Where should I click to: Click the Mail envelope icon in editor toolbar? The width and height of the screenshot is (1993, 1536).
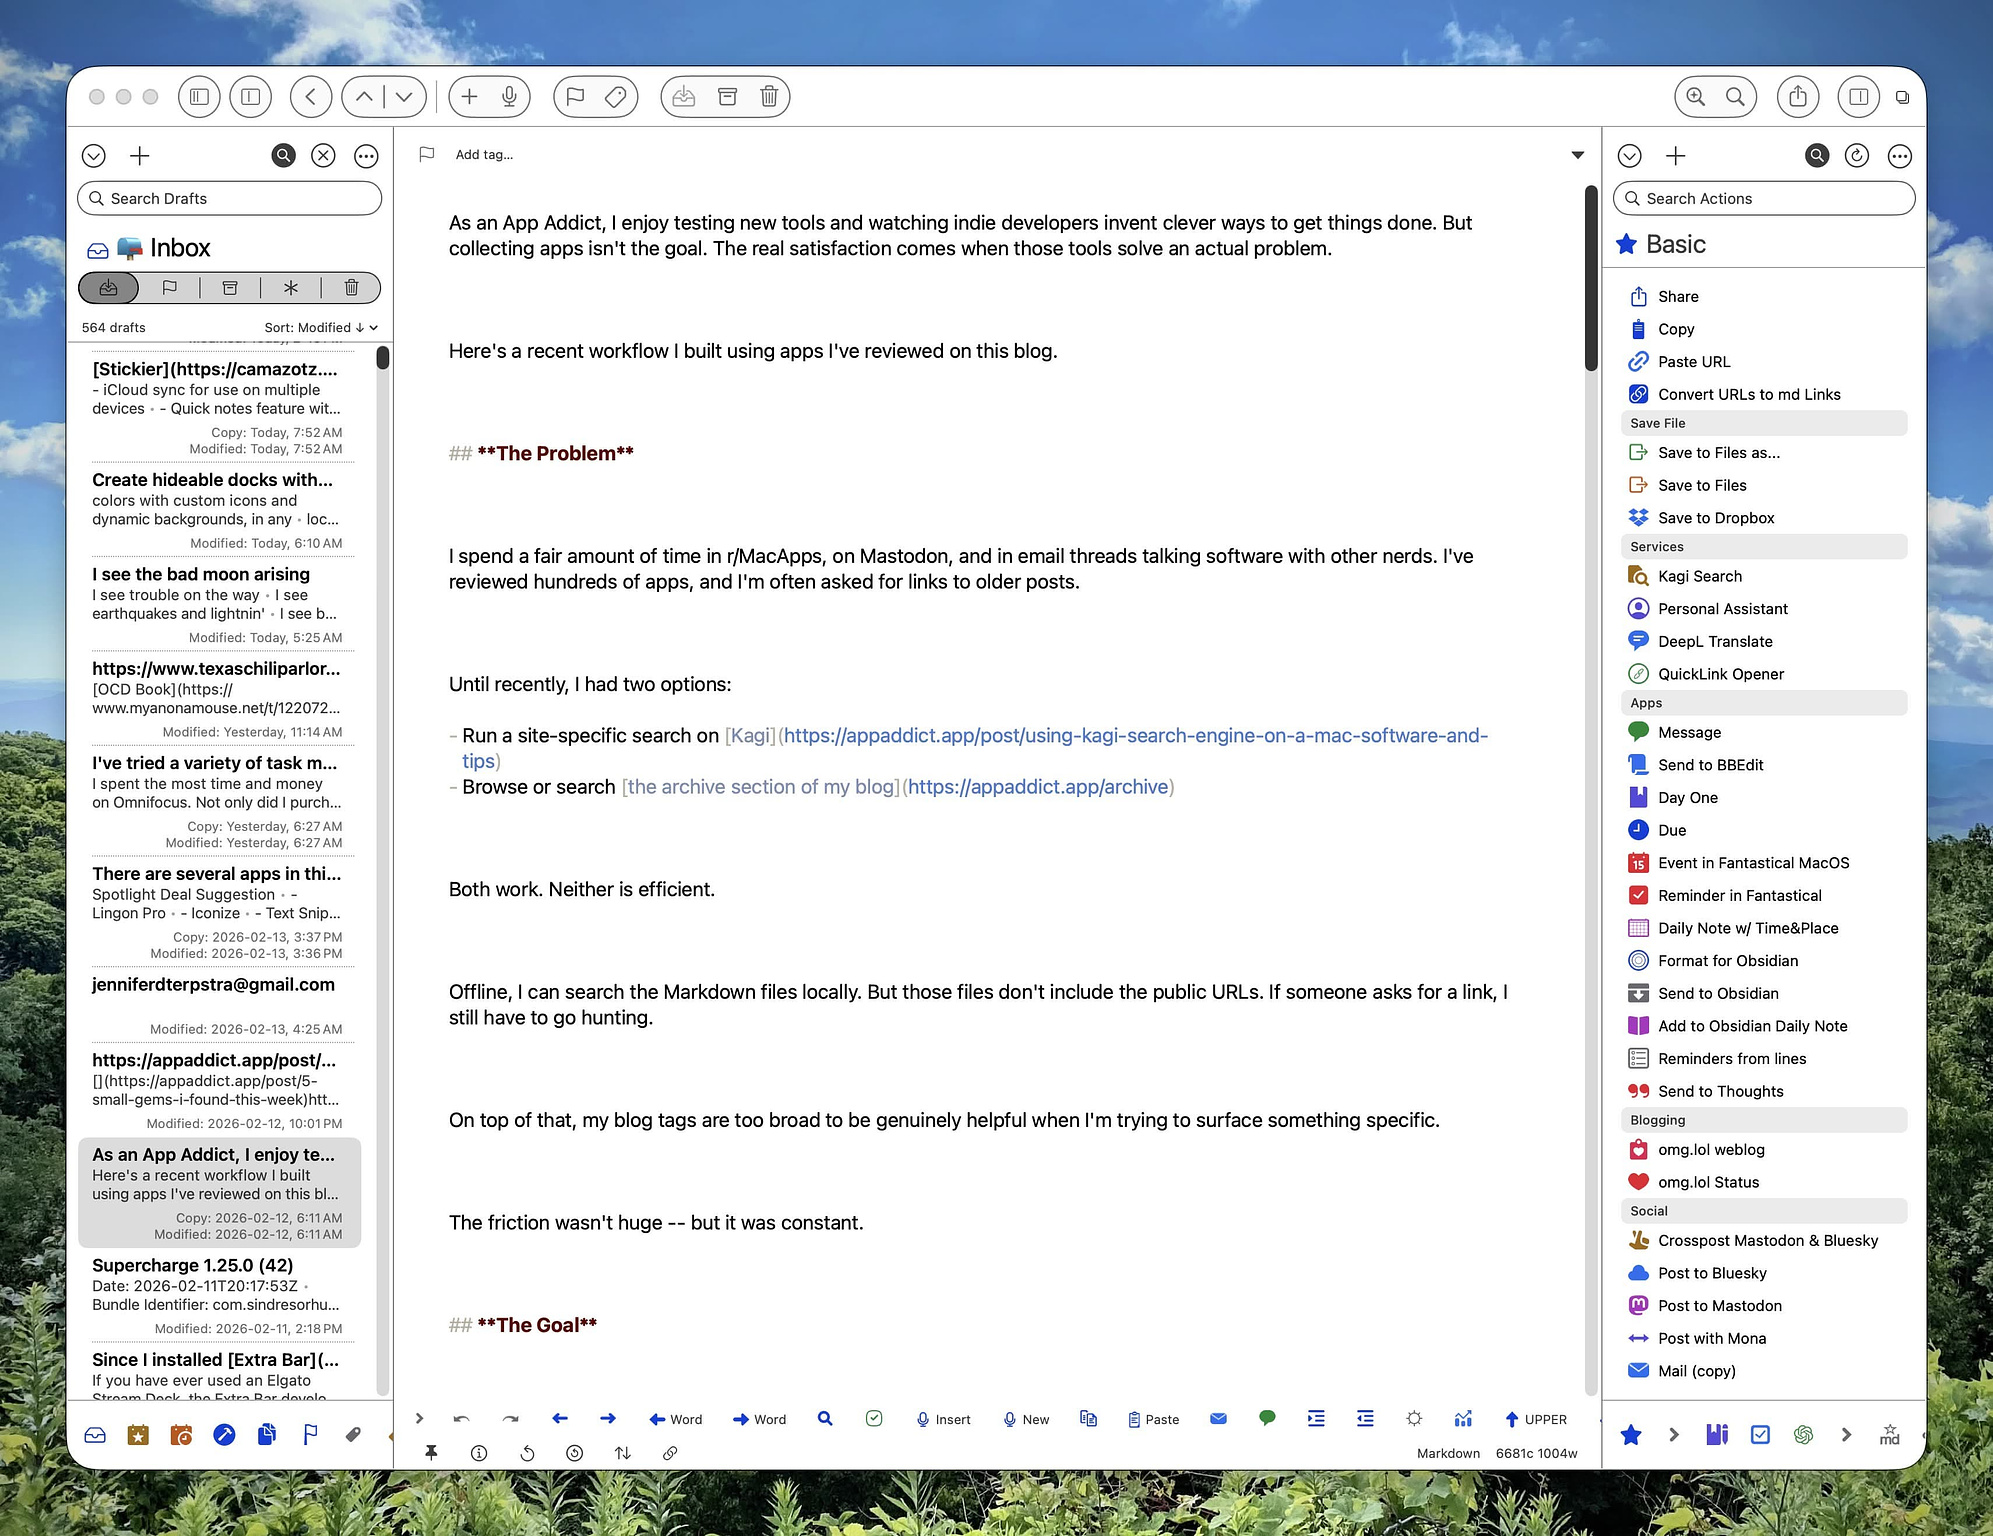click(x=1218, y=1419)
